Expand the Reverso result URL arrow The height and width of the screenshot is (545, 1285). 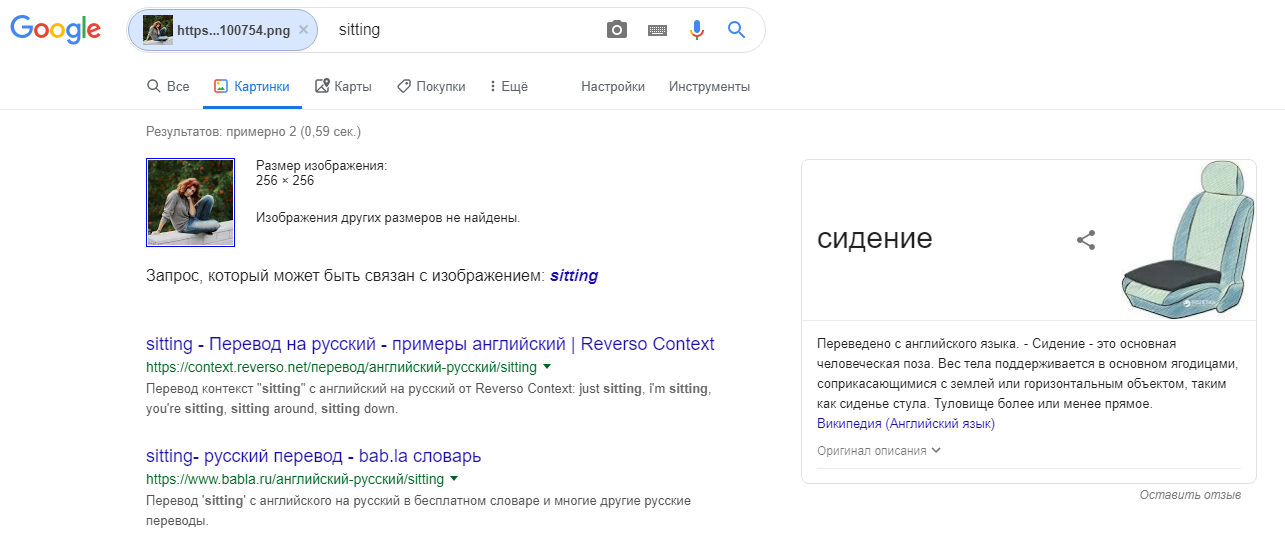(x=547, y=367)
